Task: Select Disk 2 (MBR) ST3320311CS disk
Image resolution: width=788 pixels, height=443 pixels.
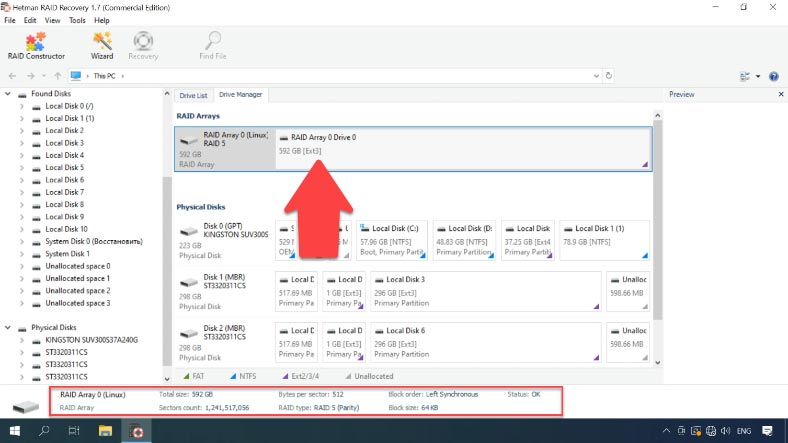Action: 224,343
